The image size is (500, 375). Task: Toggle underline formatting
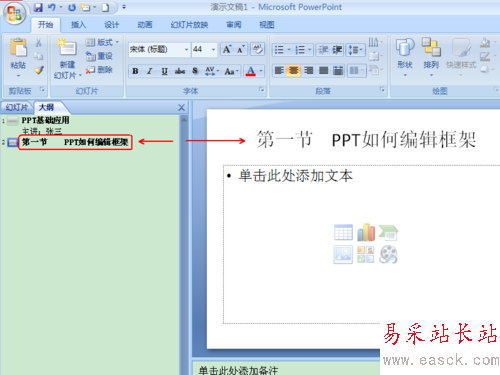(164, 71)
